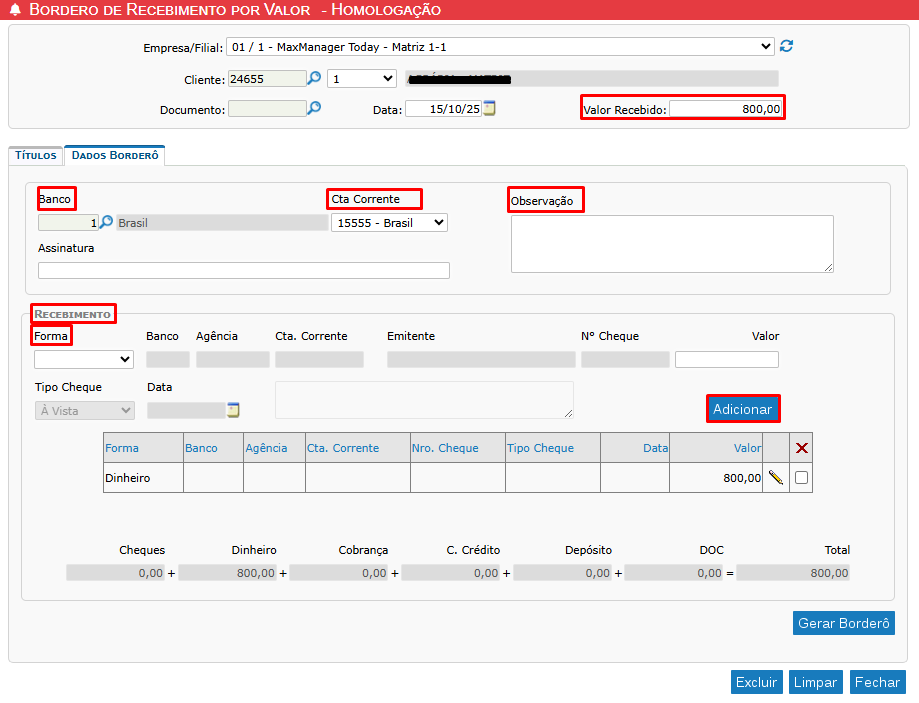Image resolution: width=919 pixels, height=703 pixels.
Task: Select the Dados Borderô tab
Action: 115,156
